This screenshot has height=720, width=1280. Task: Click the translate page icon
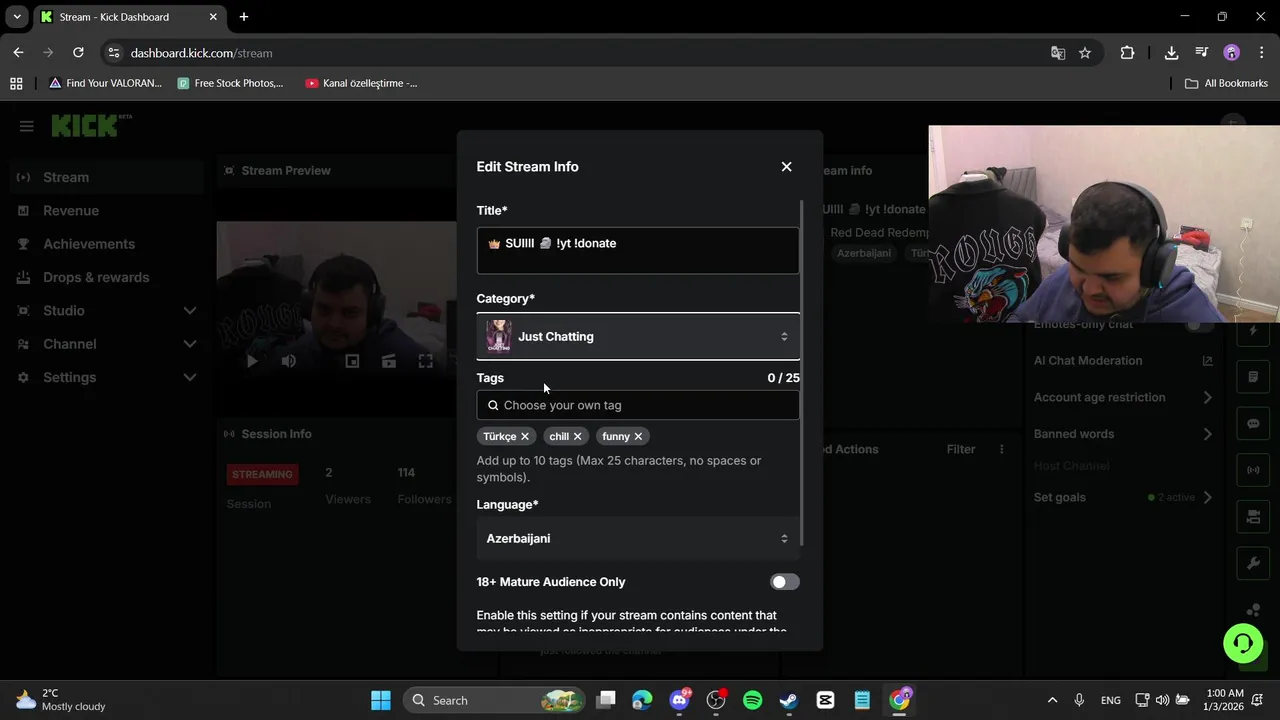1058,53
